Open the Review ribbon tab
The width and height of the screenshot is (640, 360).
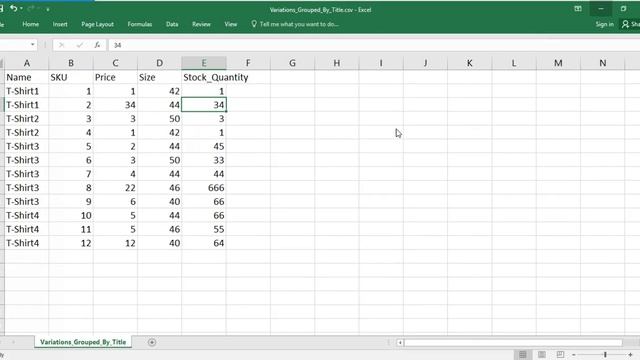tap(201, 24)
